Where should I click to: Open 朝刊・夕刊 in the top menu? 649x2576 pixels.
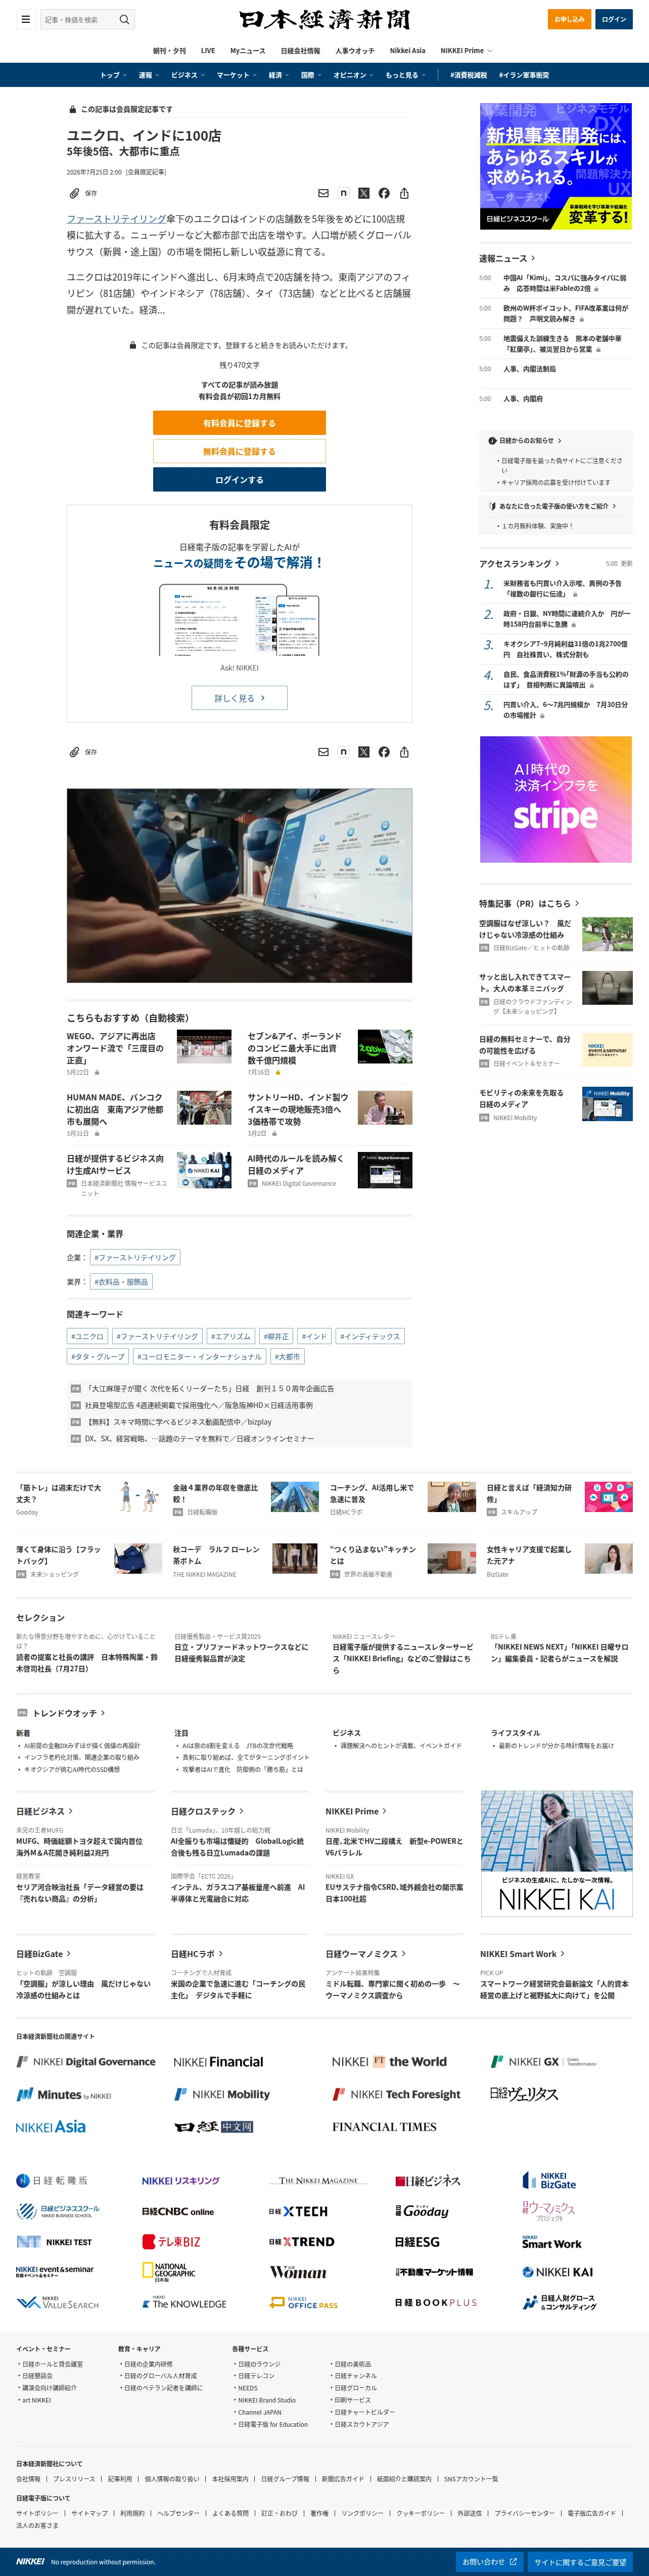point(169,50)
